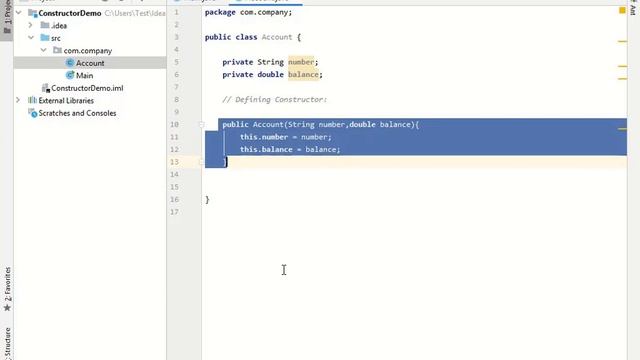Expand External Libraries node

pyautogui.click(x=18, y=100)
